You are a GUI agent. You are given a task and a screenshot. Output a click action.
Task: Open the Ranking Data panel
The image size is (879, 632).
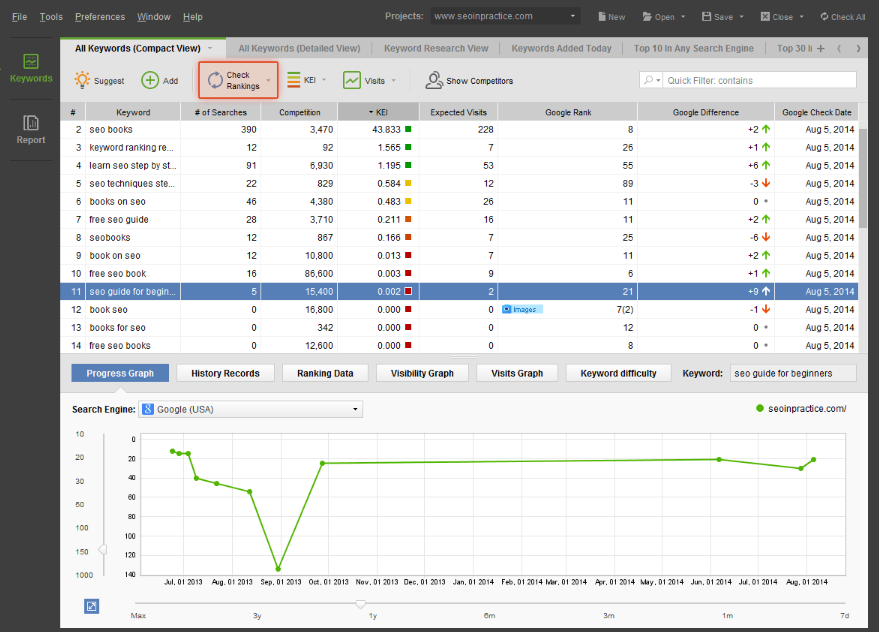pyautogui.click(x=325, y=373)
